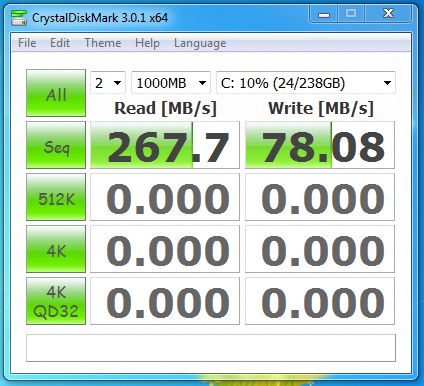Open the Edit menu
The image size is (424, 386).
(60, 43)
